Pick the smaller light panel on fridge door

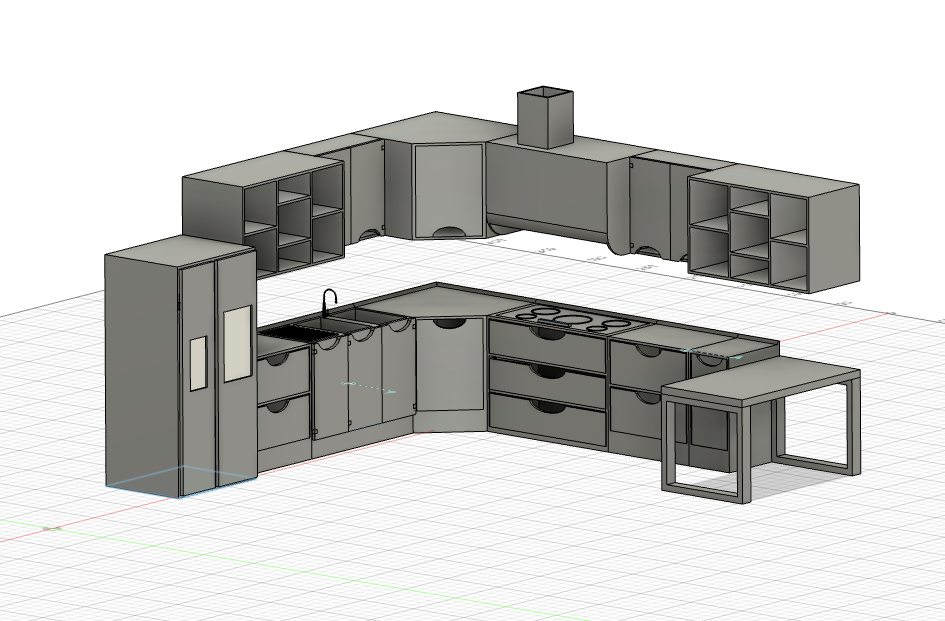pyautogui.click(x=198, y=364)
